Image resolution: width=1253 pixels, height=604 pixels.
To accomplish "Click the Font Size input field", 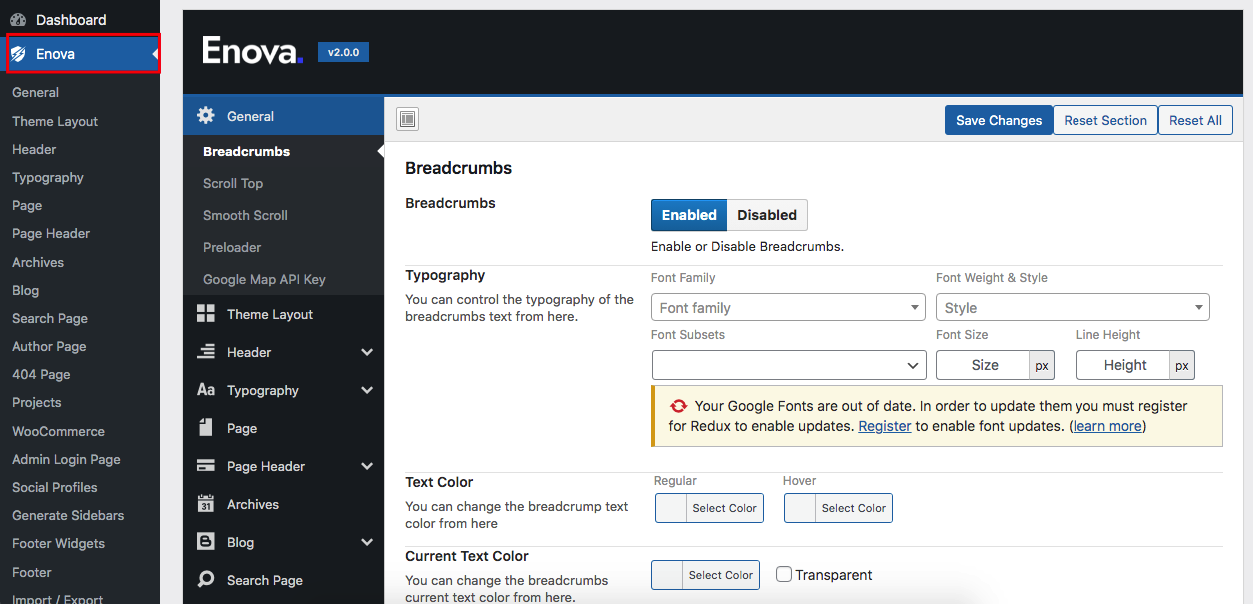I will point(984,365).
